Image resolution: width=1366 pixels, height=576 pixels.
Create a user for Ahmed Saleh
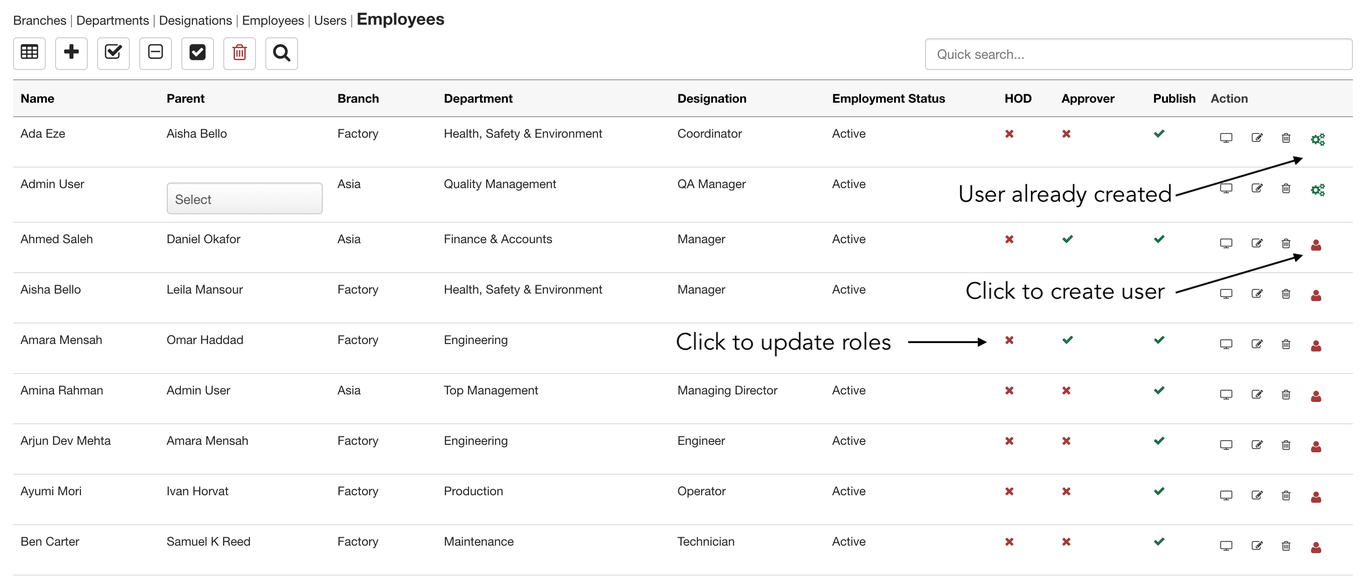pos(1316,245)
